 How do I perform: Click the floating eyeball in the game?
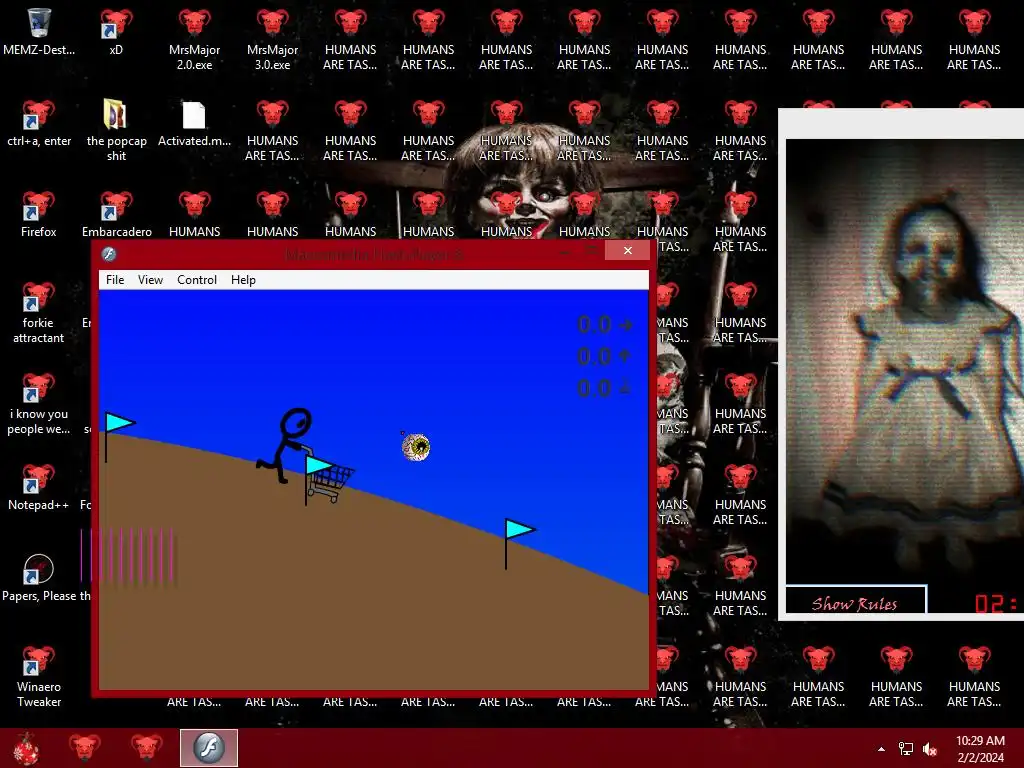[416, 447]
